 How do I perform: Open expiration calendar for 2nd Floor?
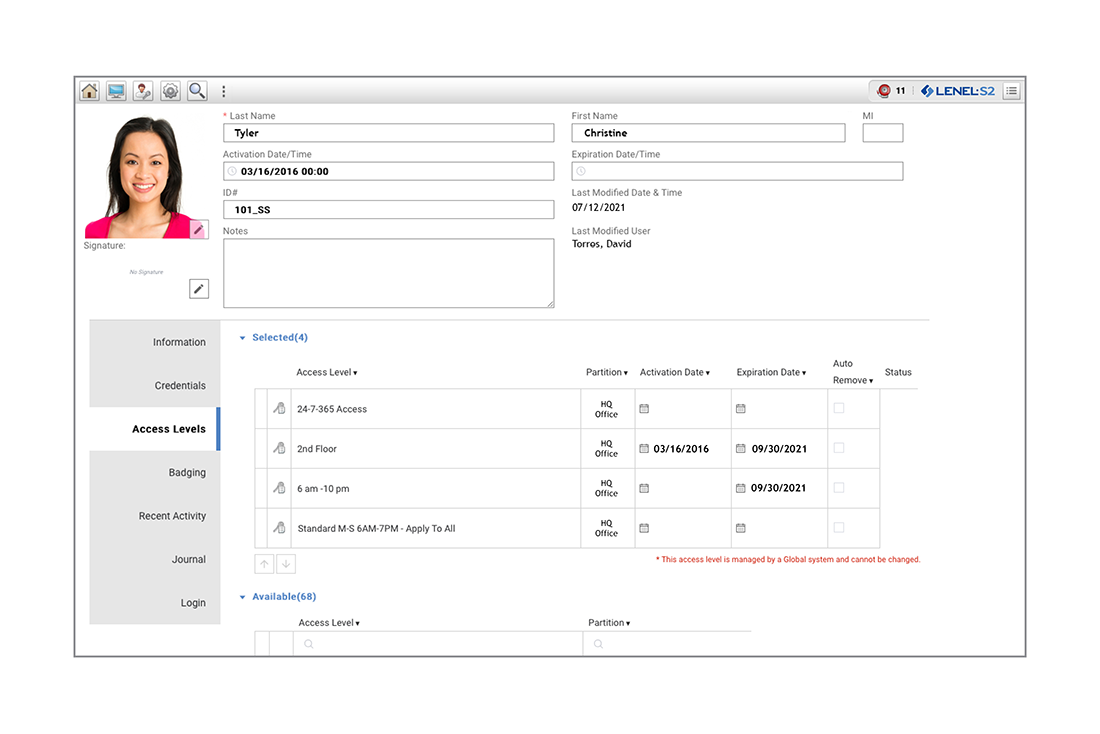click(x=741, y=448)
